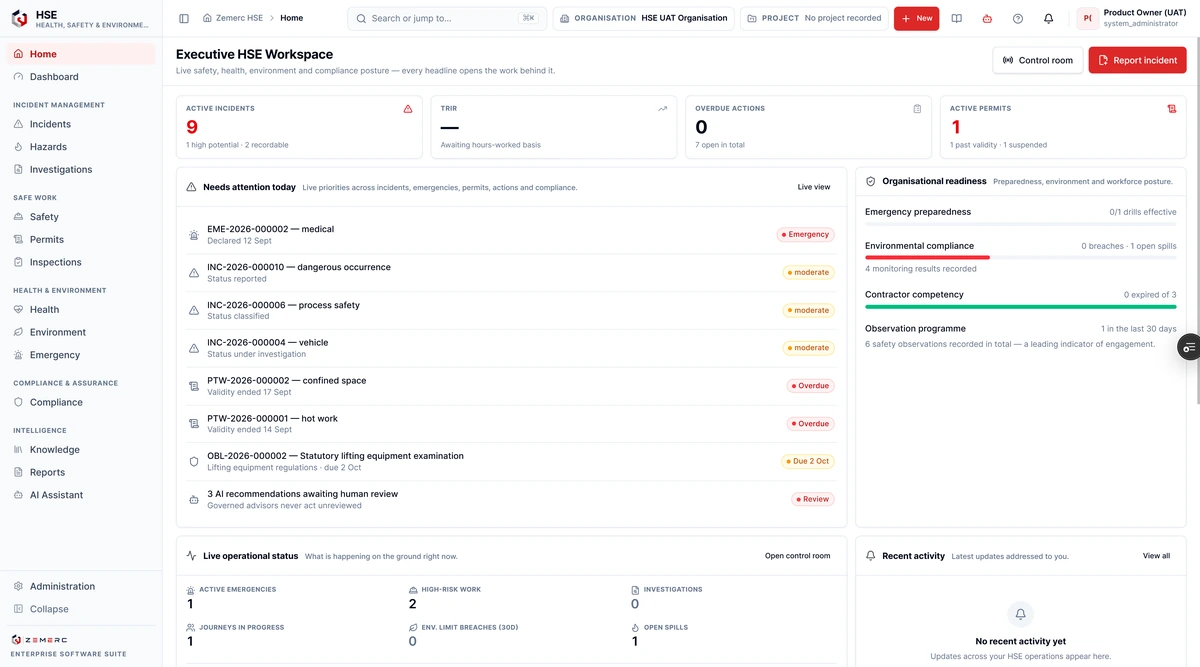Open OBL-2026-000002 Statutory lifting equipment examination
1200x667 pixels.
[x=511, y=461]
